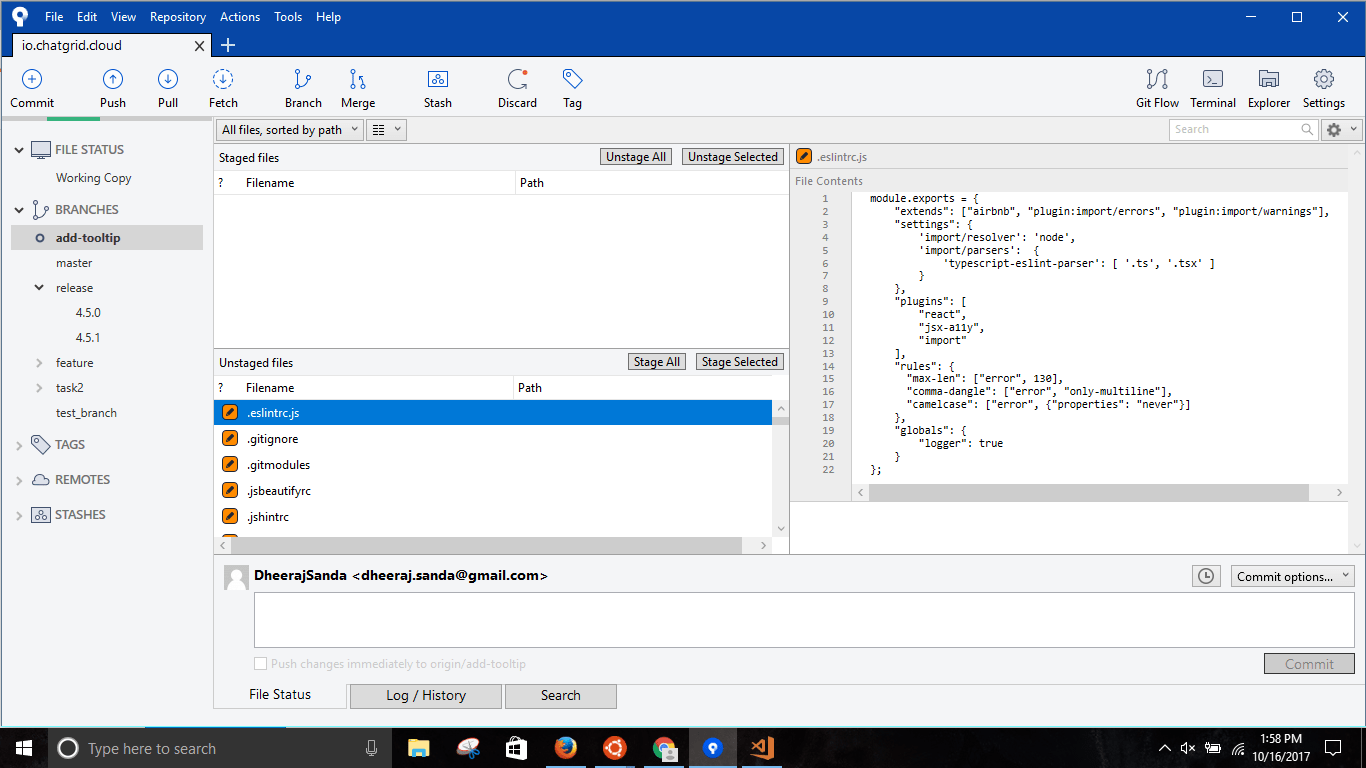This screenshot has width=1366, height=768.
Task: Enable push changes immediately checkbox
Action: pos(261,664)
